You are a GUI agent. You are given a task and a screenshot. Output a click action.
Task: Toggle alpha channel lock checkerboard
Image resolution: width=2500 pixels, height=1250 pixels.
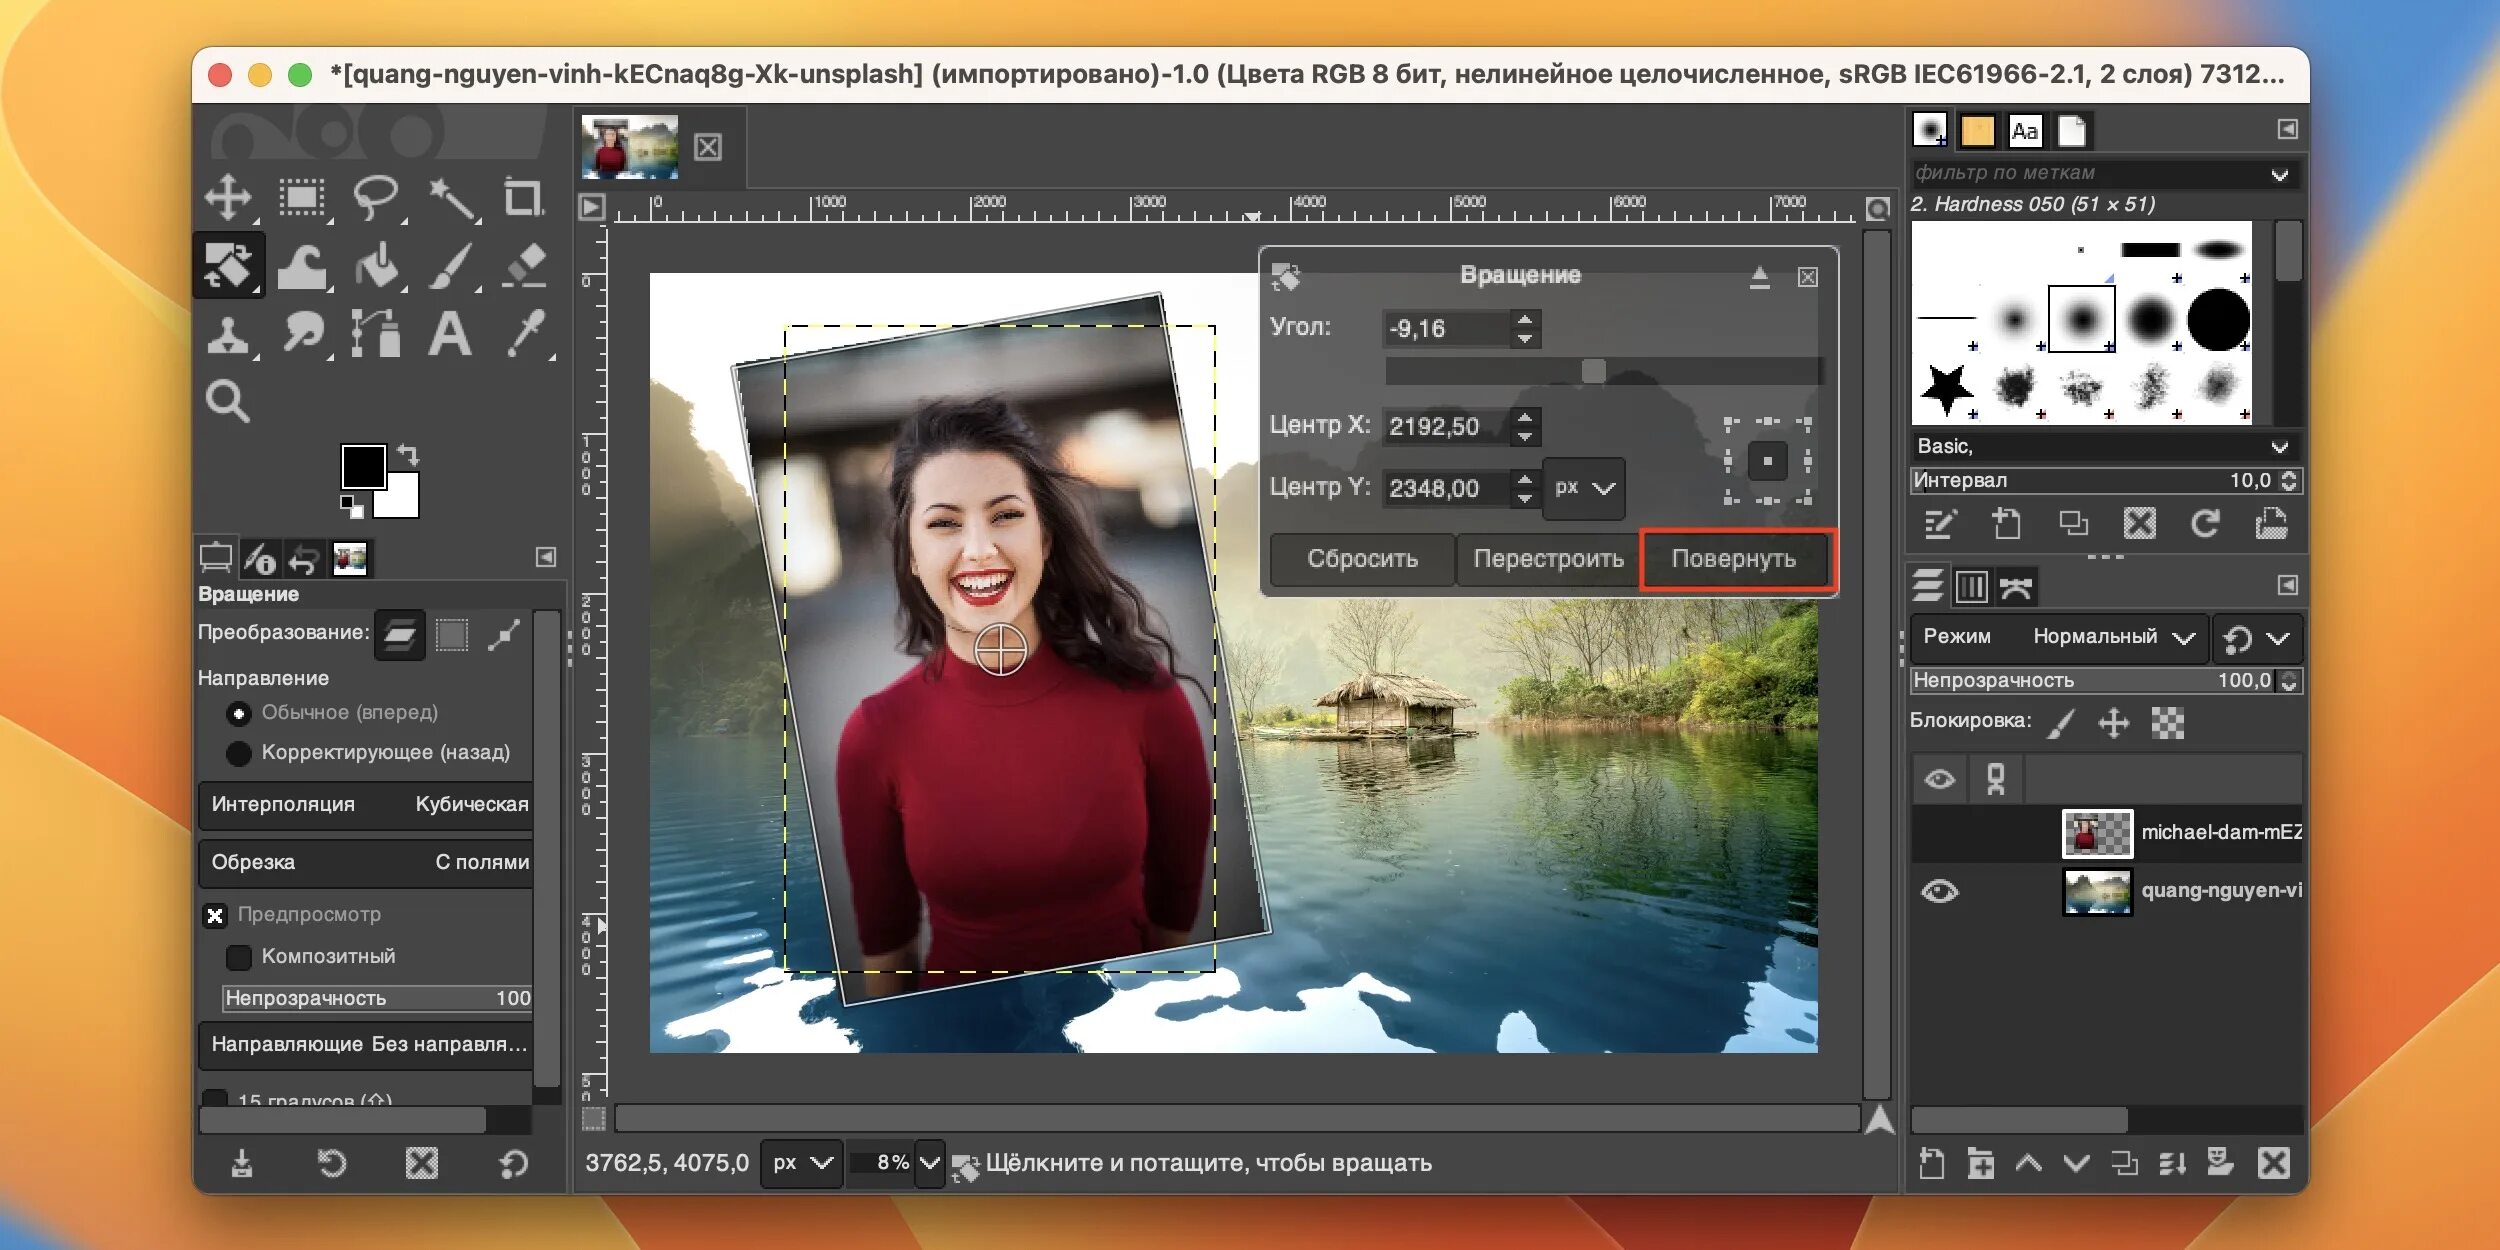2167,723
